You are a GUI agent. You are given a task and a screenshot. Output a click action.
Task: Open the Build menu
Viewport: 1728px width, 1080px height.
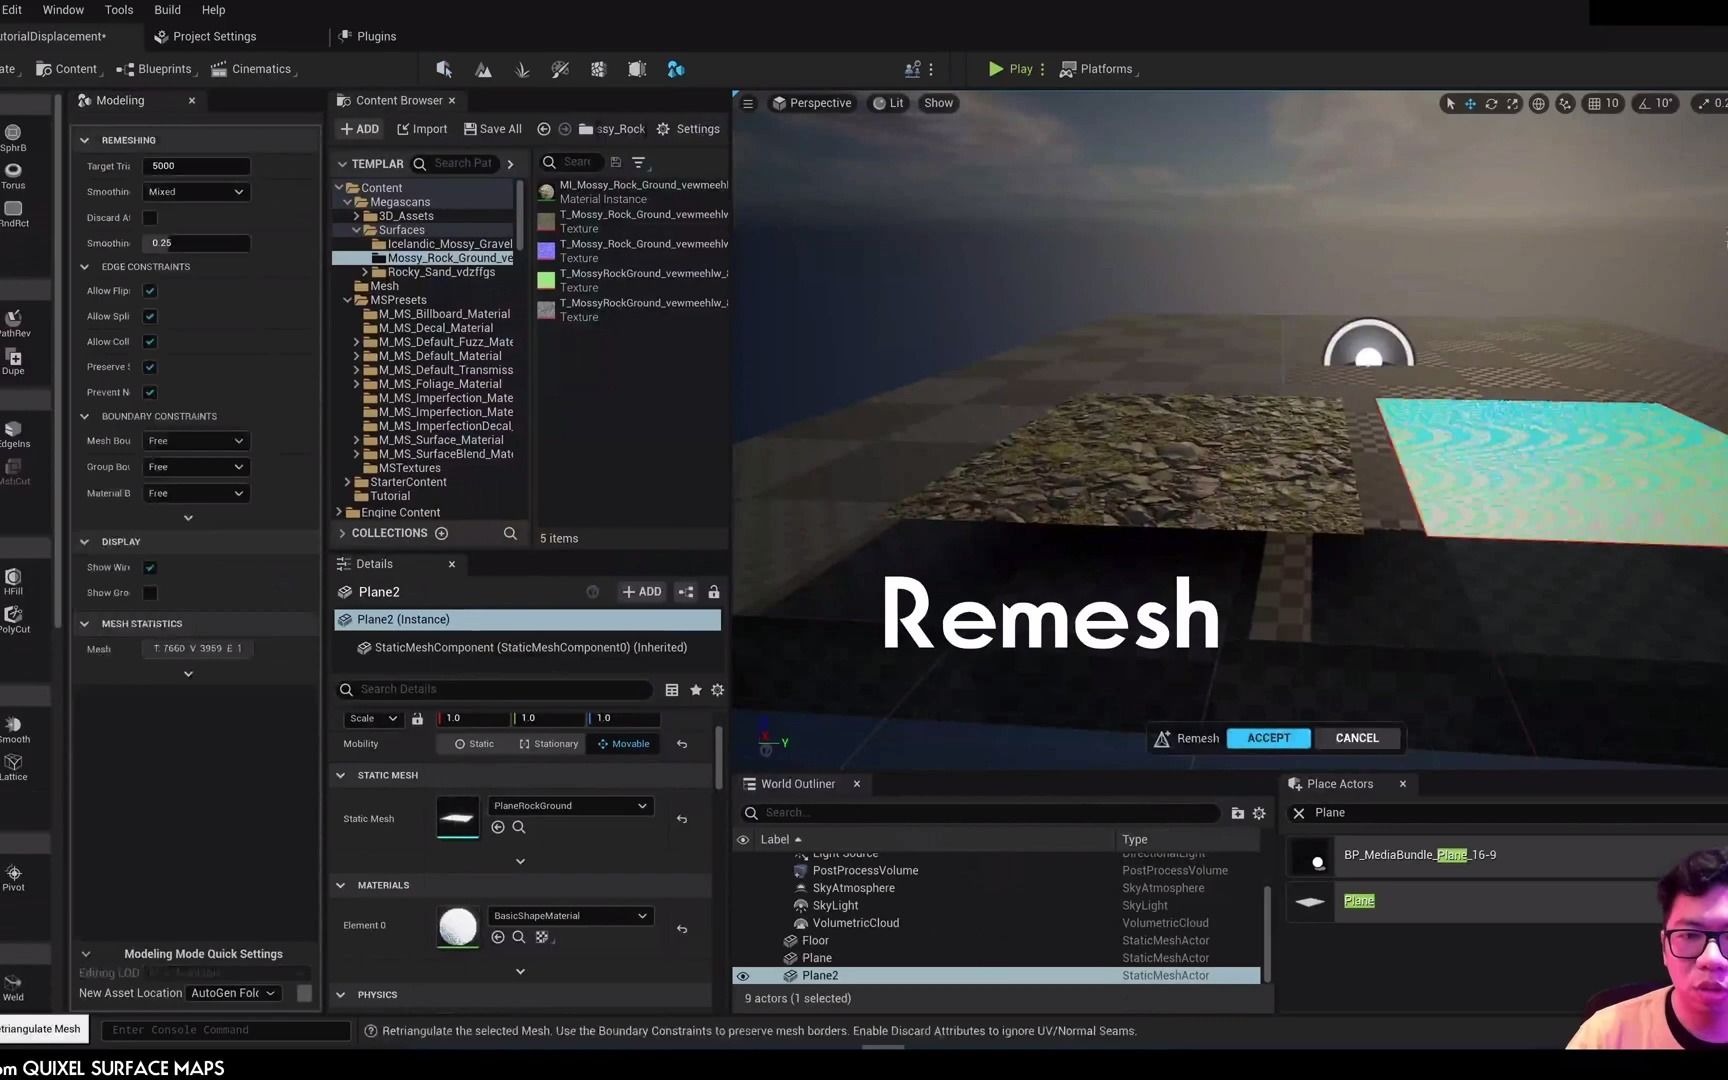pos(167,10)
